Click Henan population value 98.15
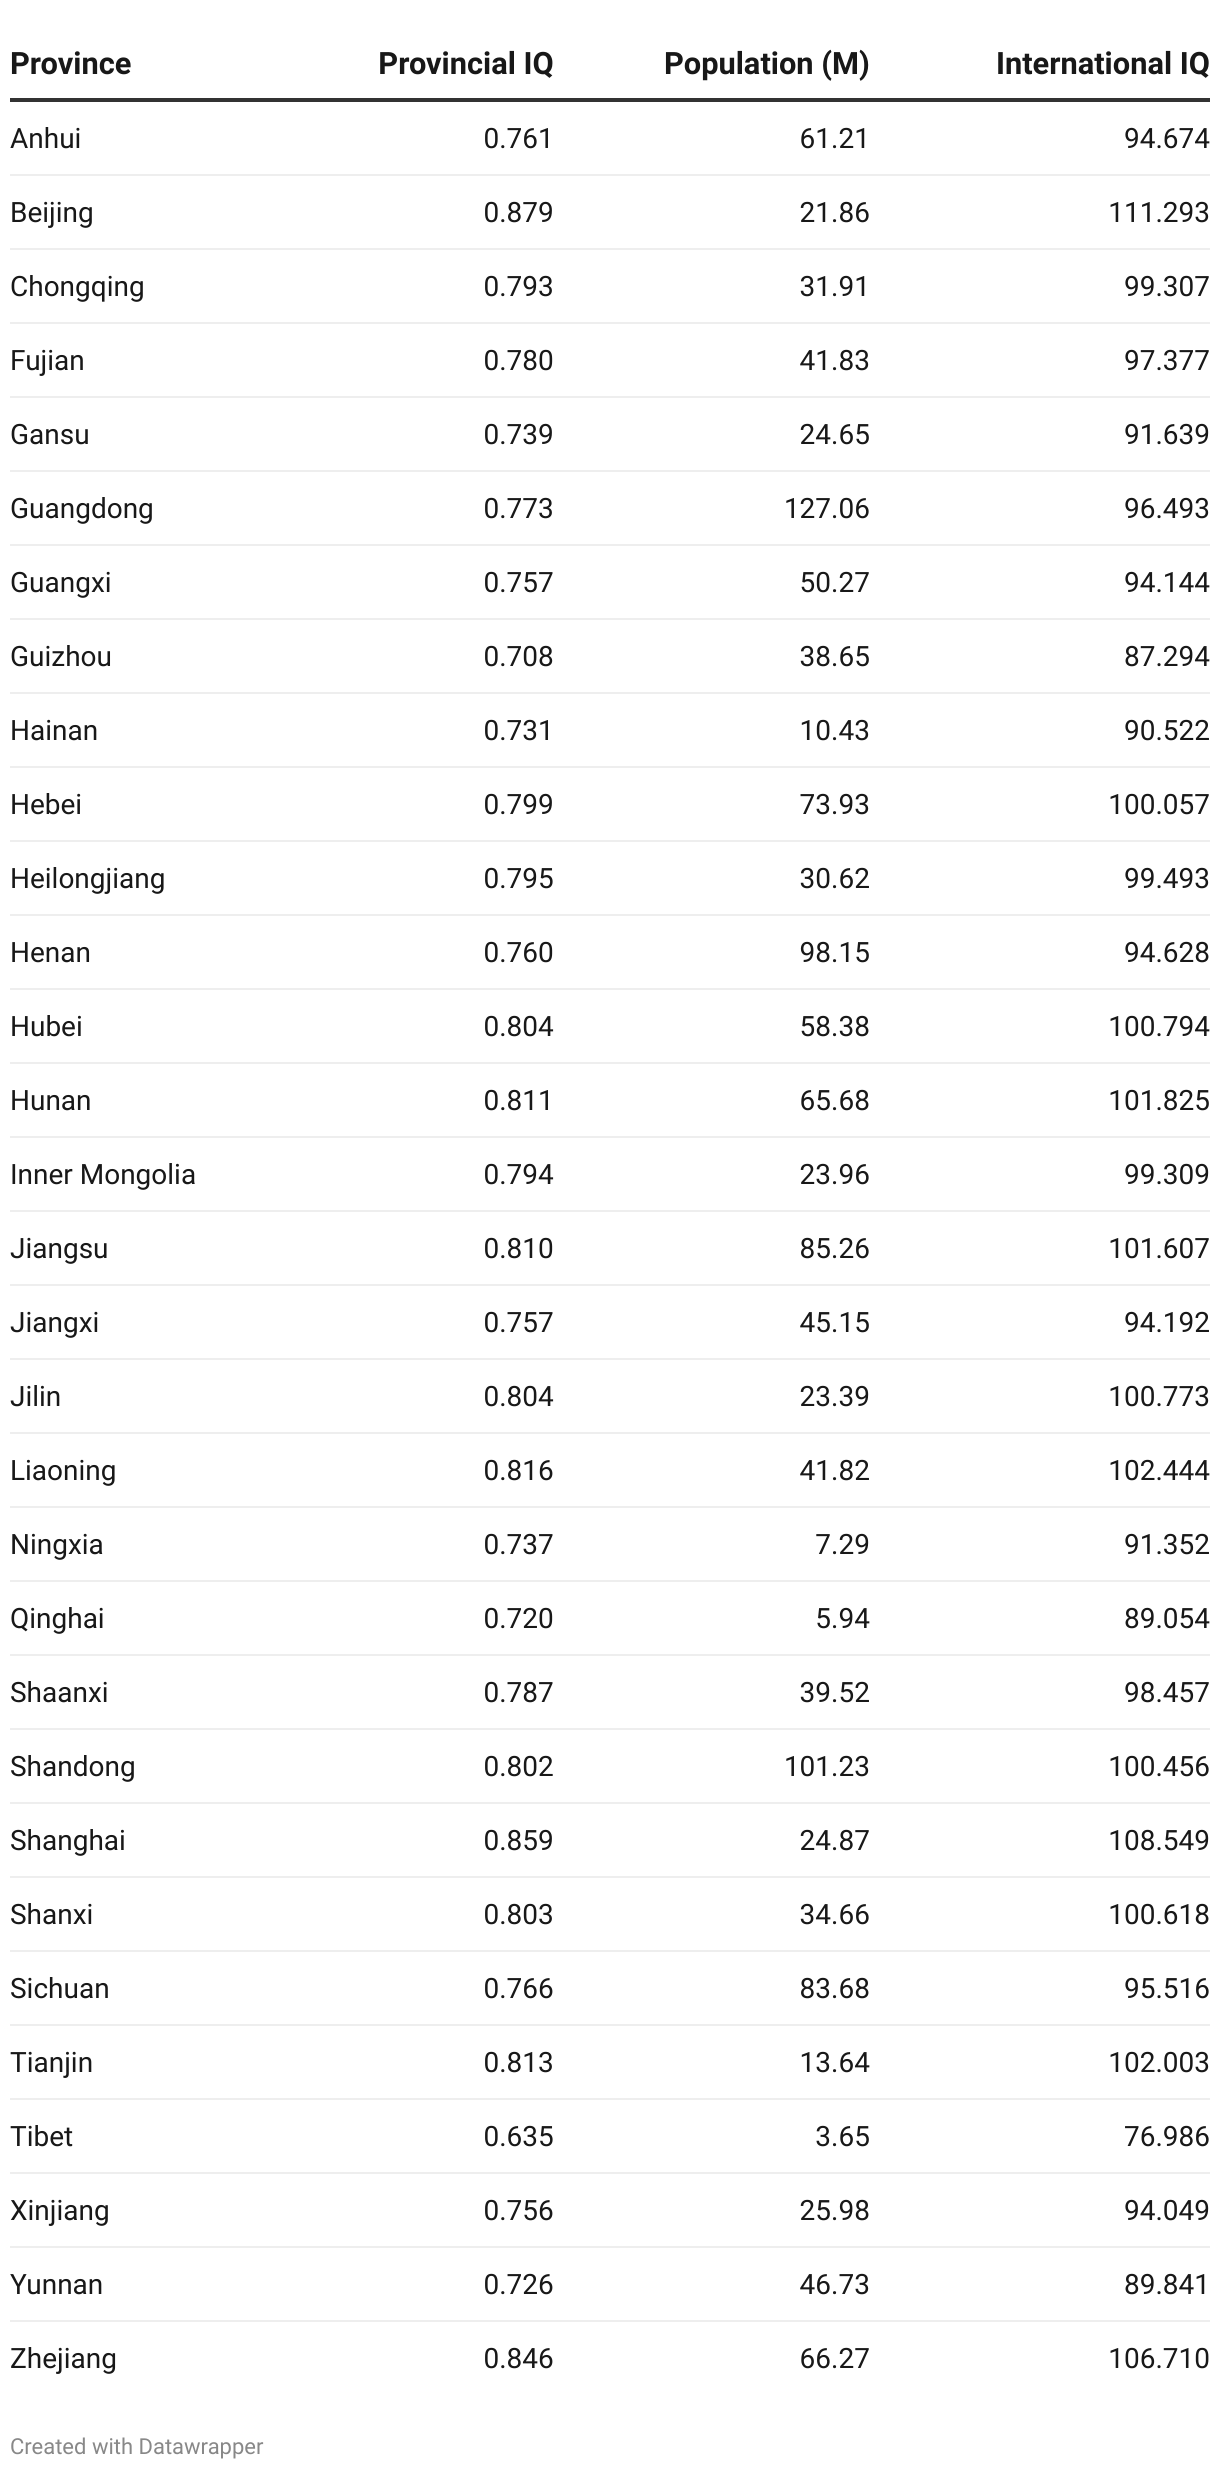1220x2470 pixels. coord(834,953)
